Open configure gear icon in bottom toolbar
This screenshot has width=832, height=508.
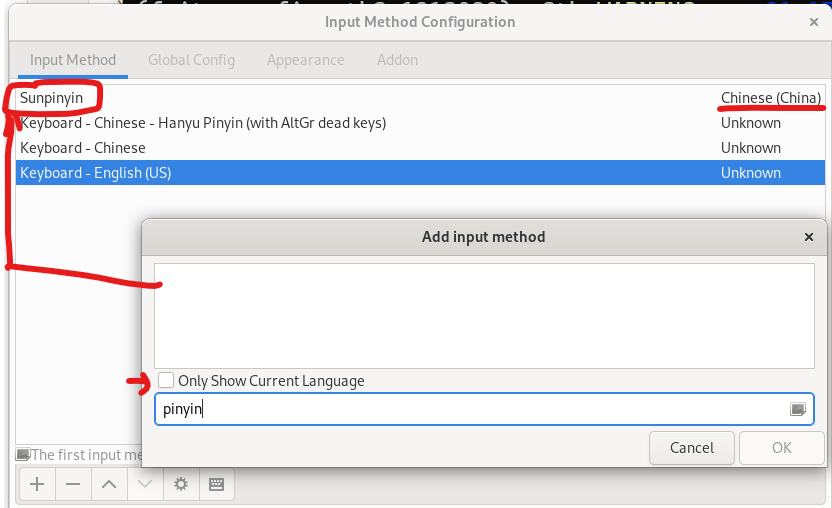click(181, 484)
